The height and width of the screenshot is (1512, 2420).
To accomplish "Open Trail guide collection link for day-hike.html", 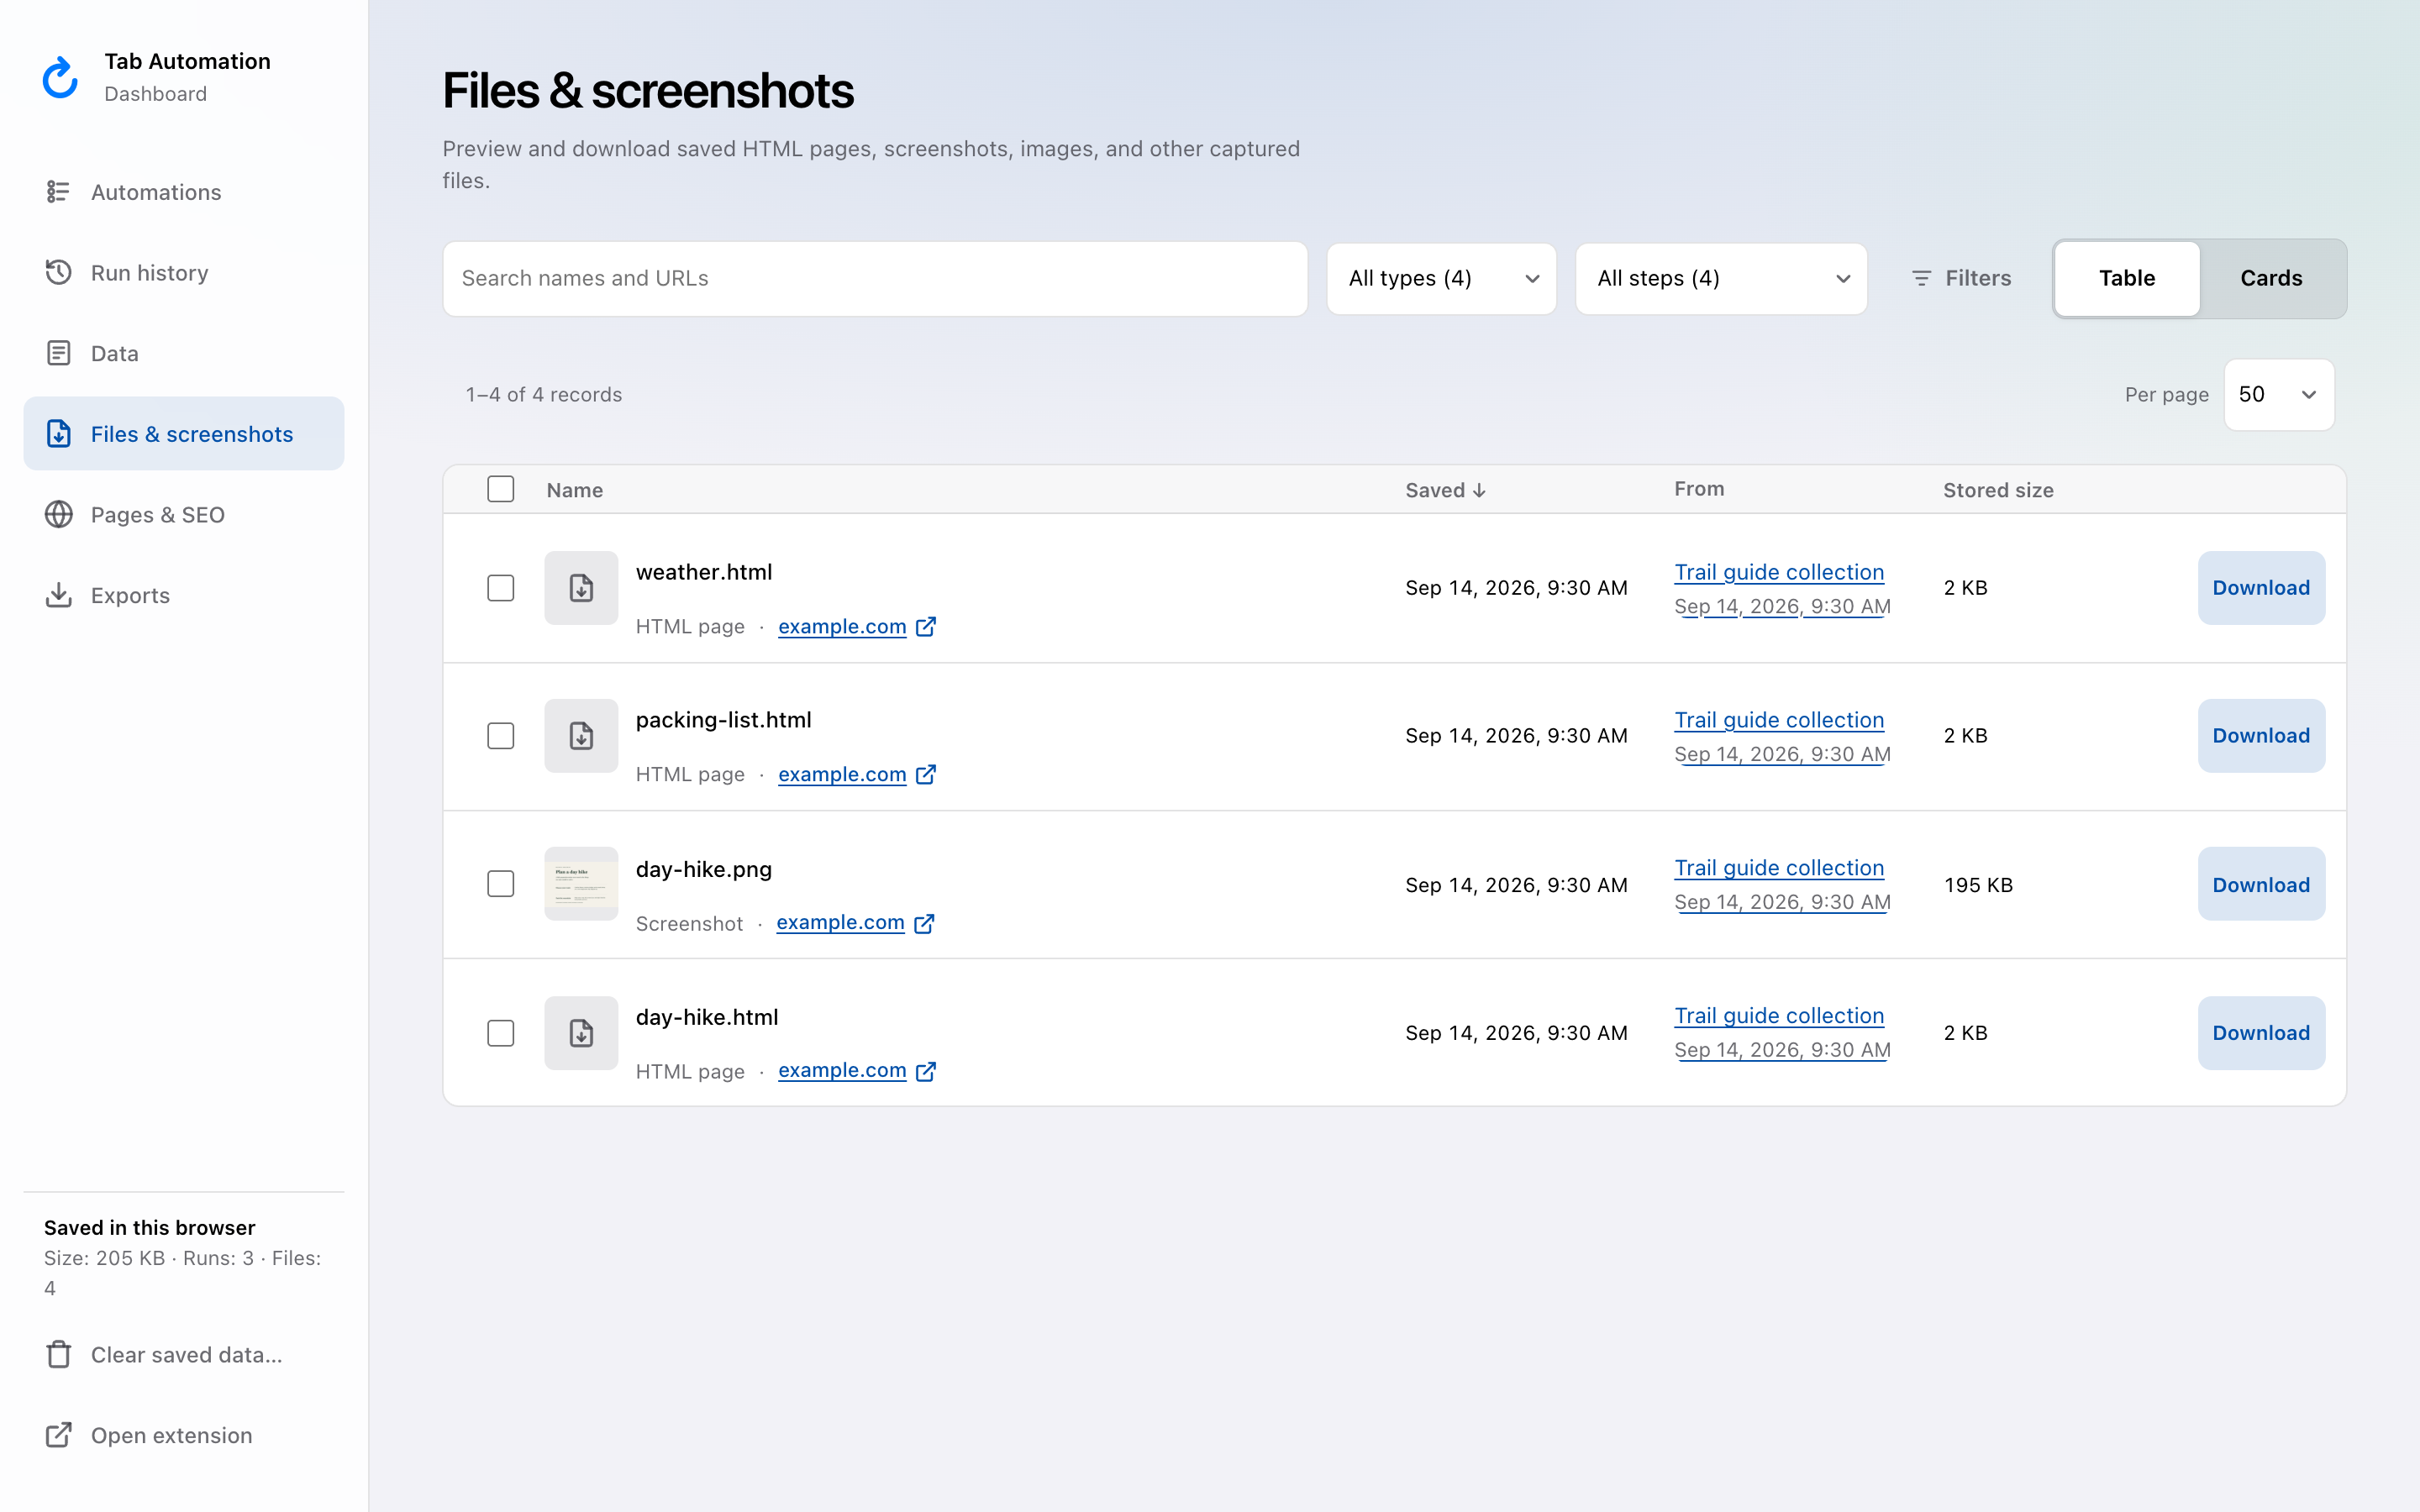I will (1779, 1016).
